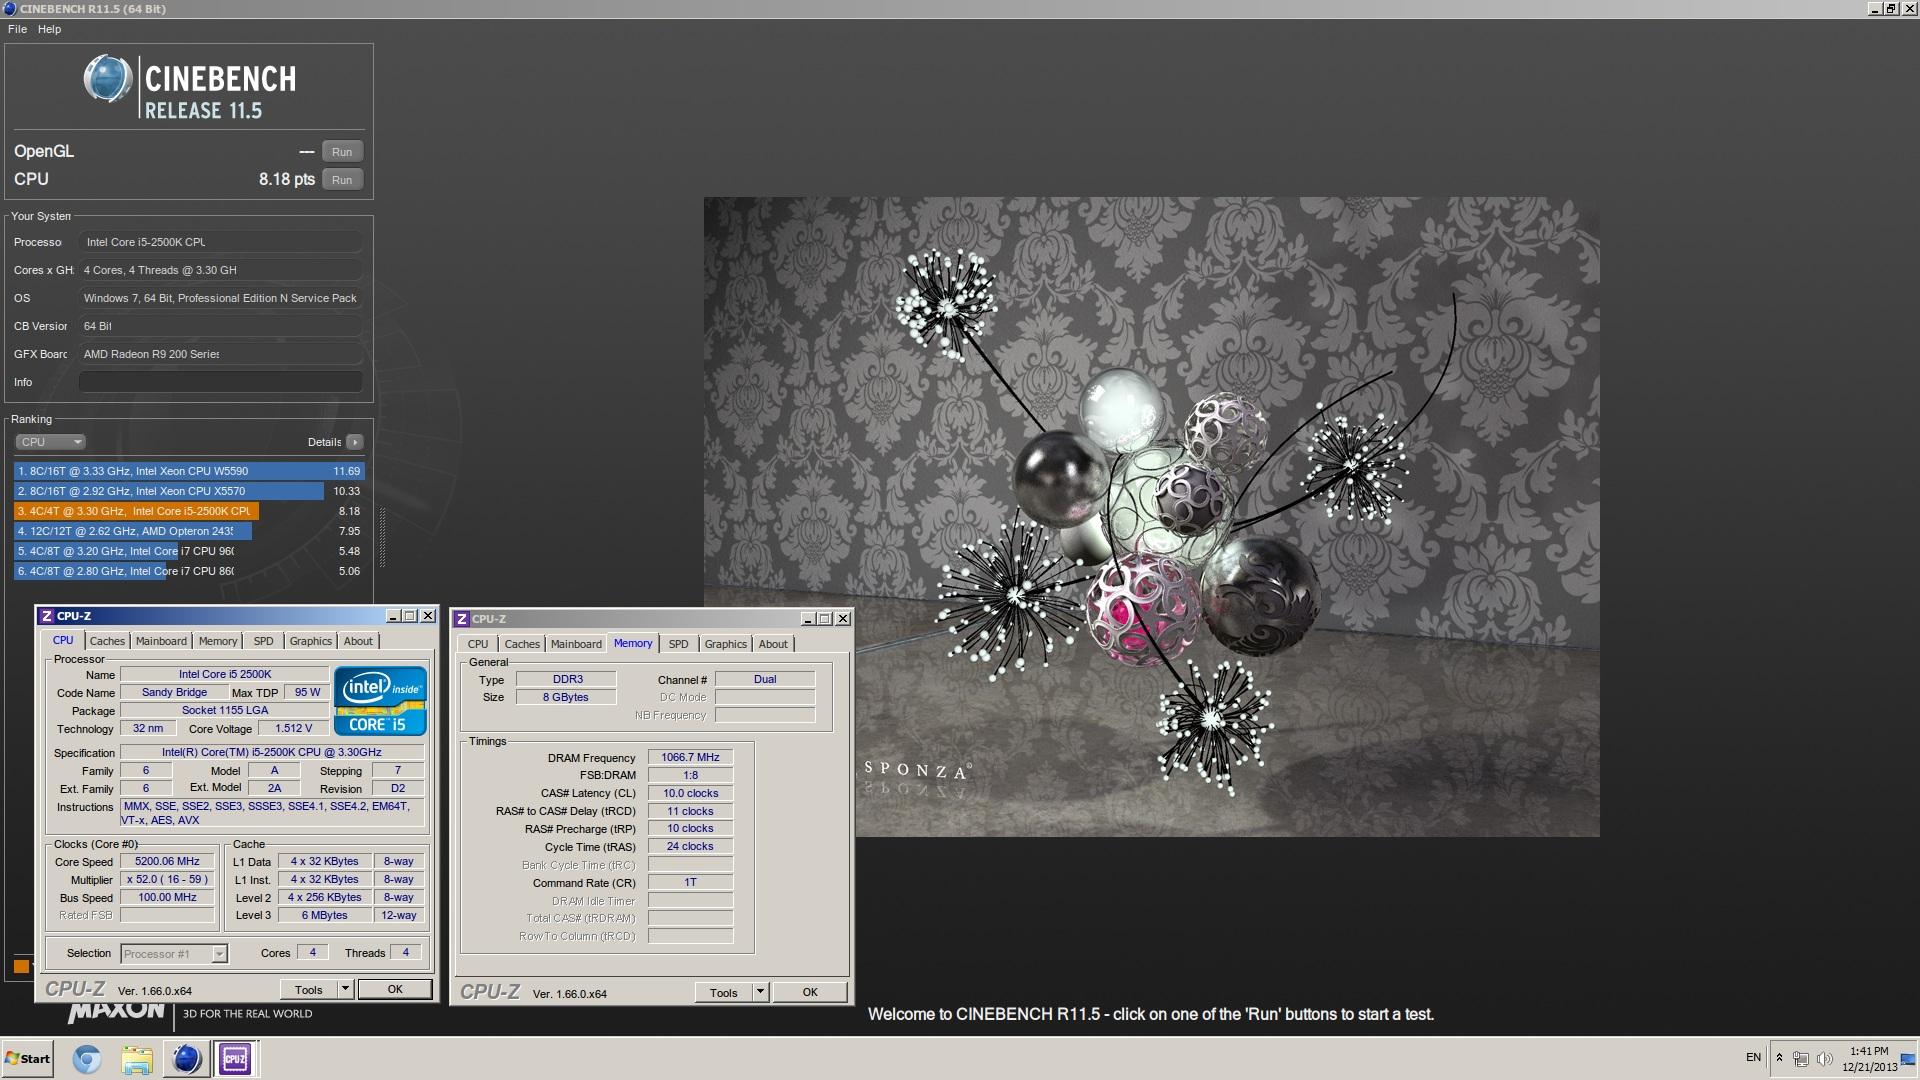
Task: Expand ranking Details arrow button
Action: coord(354,442)
